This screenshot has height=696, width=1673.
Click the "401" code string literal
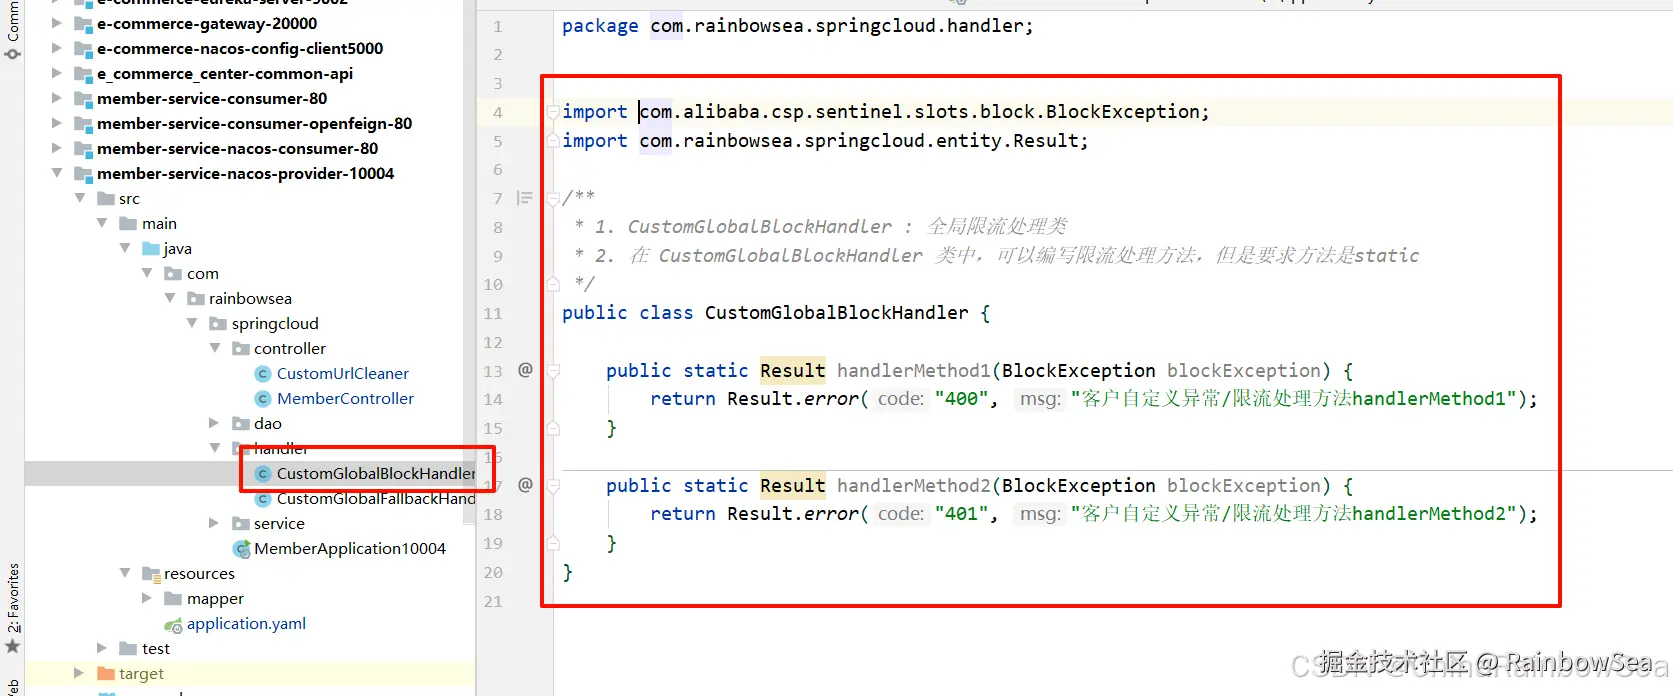962,513
